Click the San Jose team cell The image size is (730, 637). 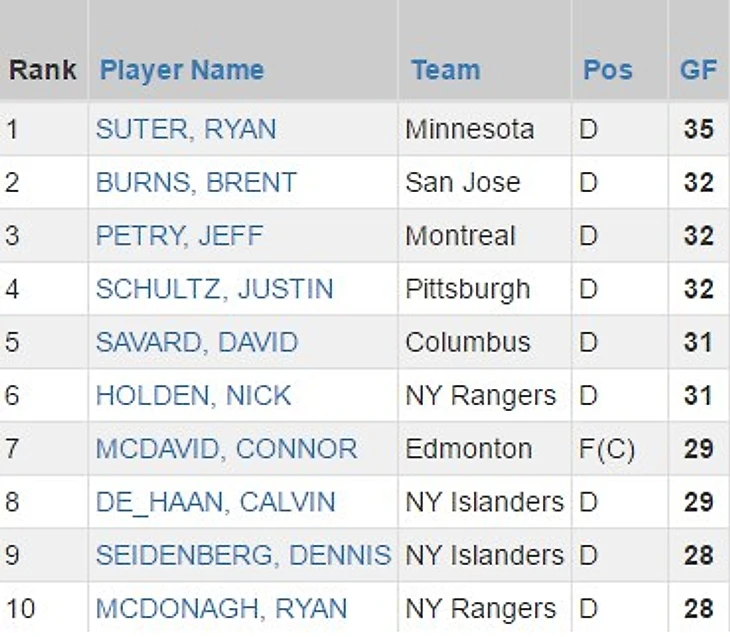462,183
